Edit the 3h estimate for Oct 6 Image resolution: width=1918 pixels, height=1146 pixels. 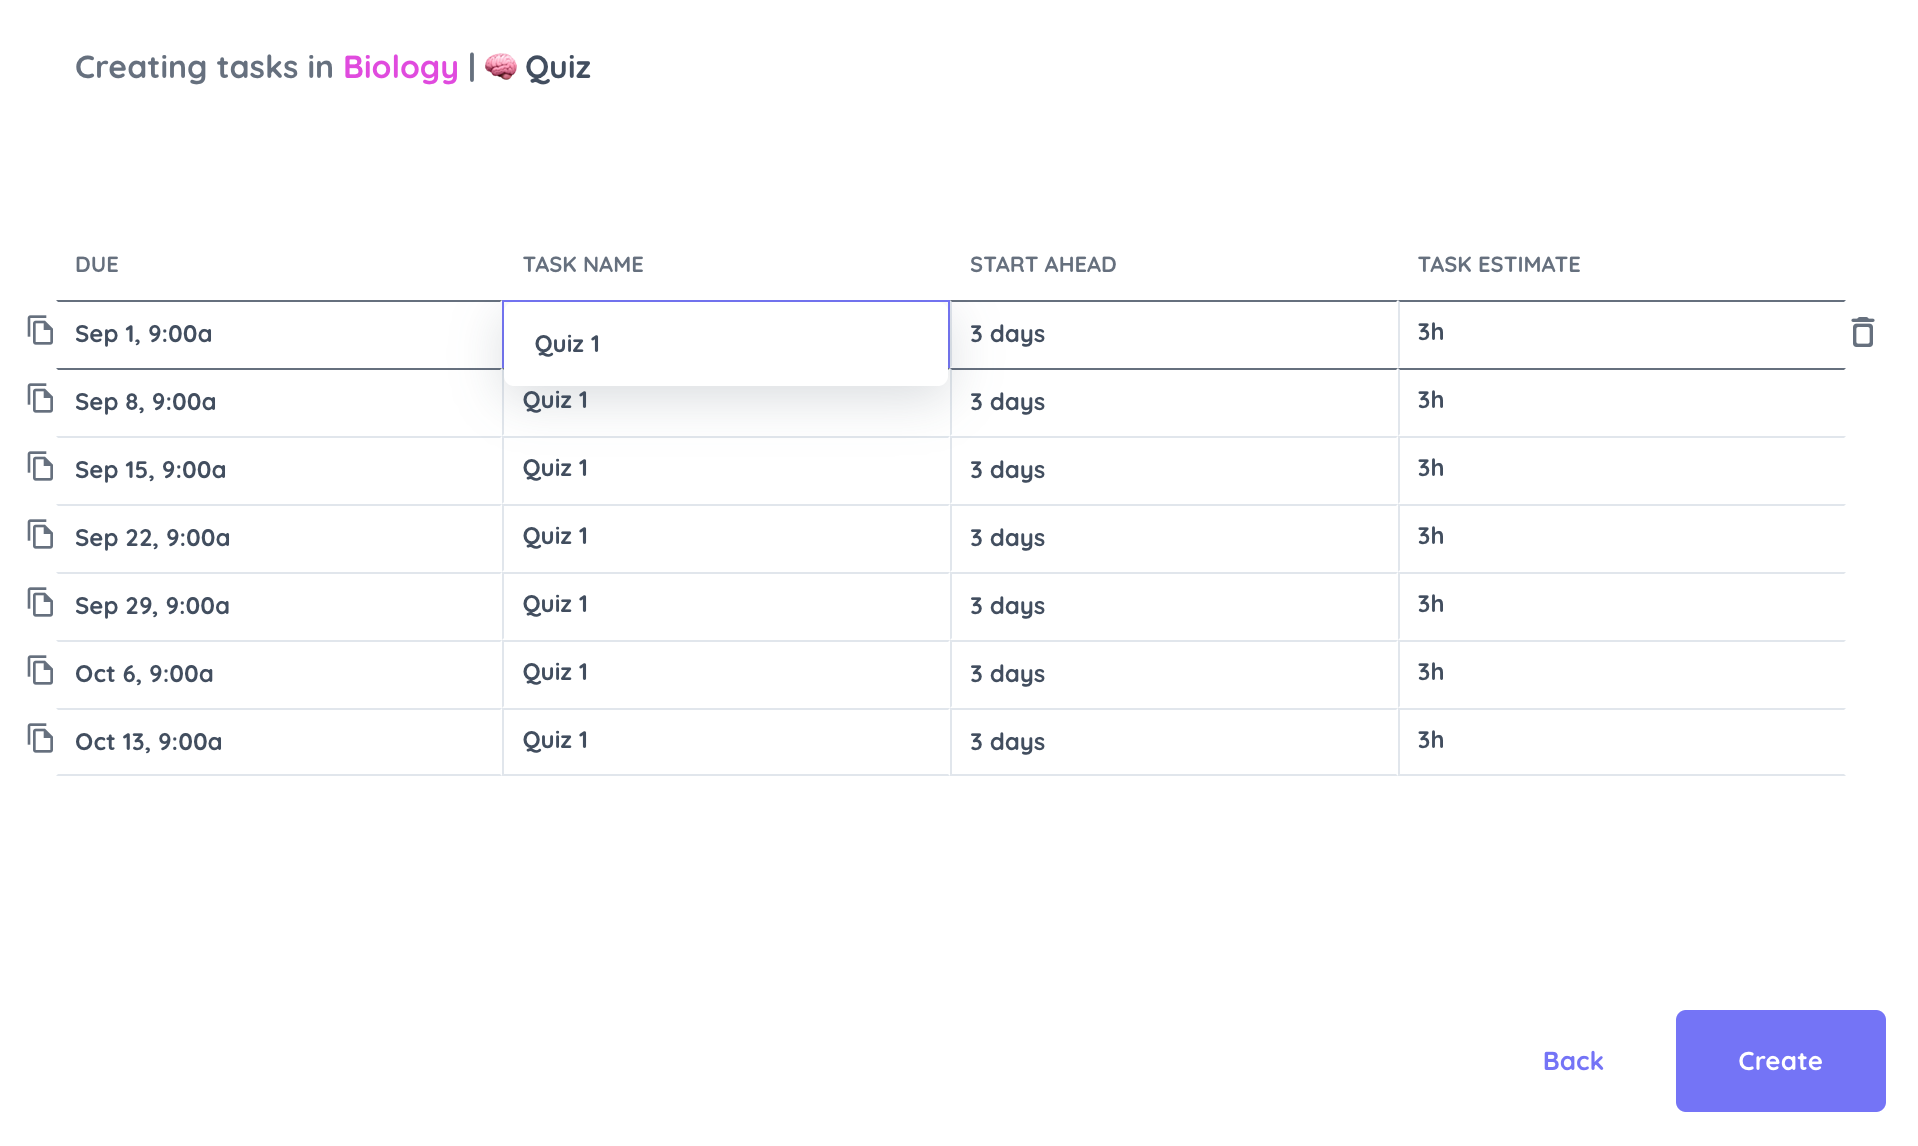click(x=1622, y=674)
